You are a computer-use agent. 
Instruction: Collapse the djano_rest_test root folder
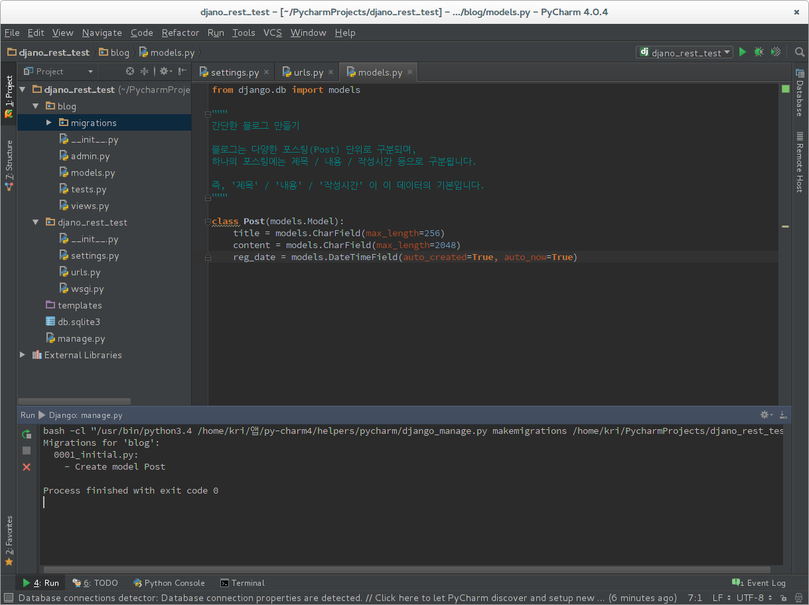point(23,90)
